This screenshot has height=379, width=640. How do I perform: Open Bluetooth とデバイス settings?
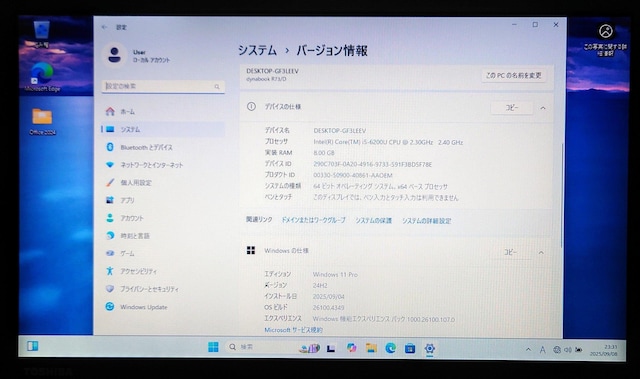tap(163, 147)
